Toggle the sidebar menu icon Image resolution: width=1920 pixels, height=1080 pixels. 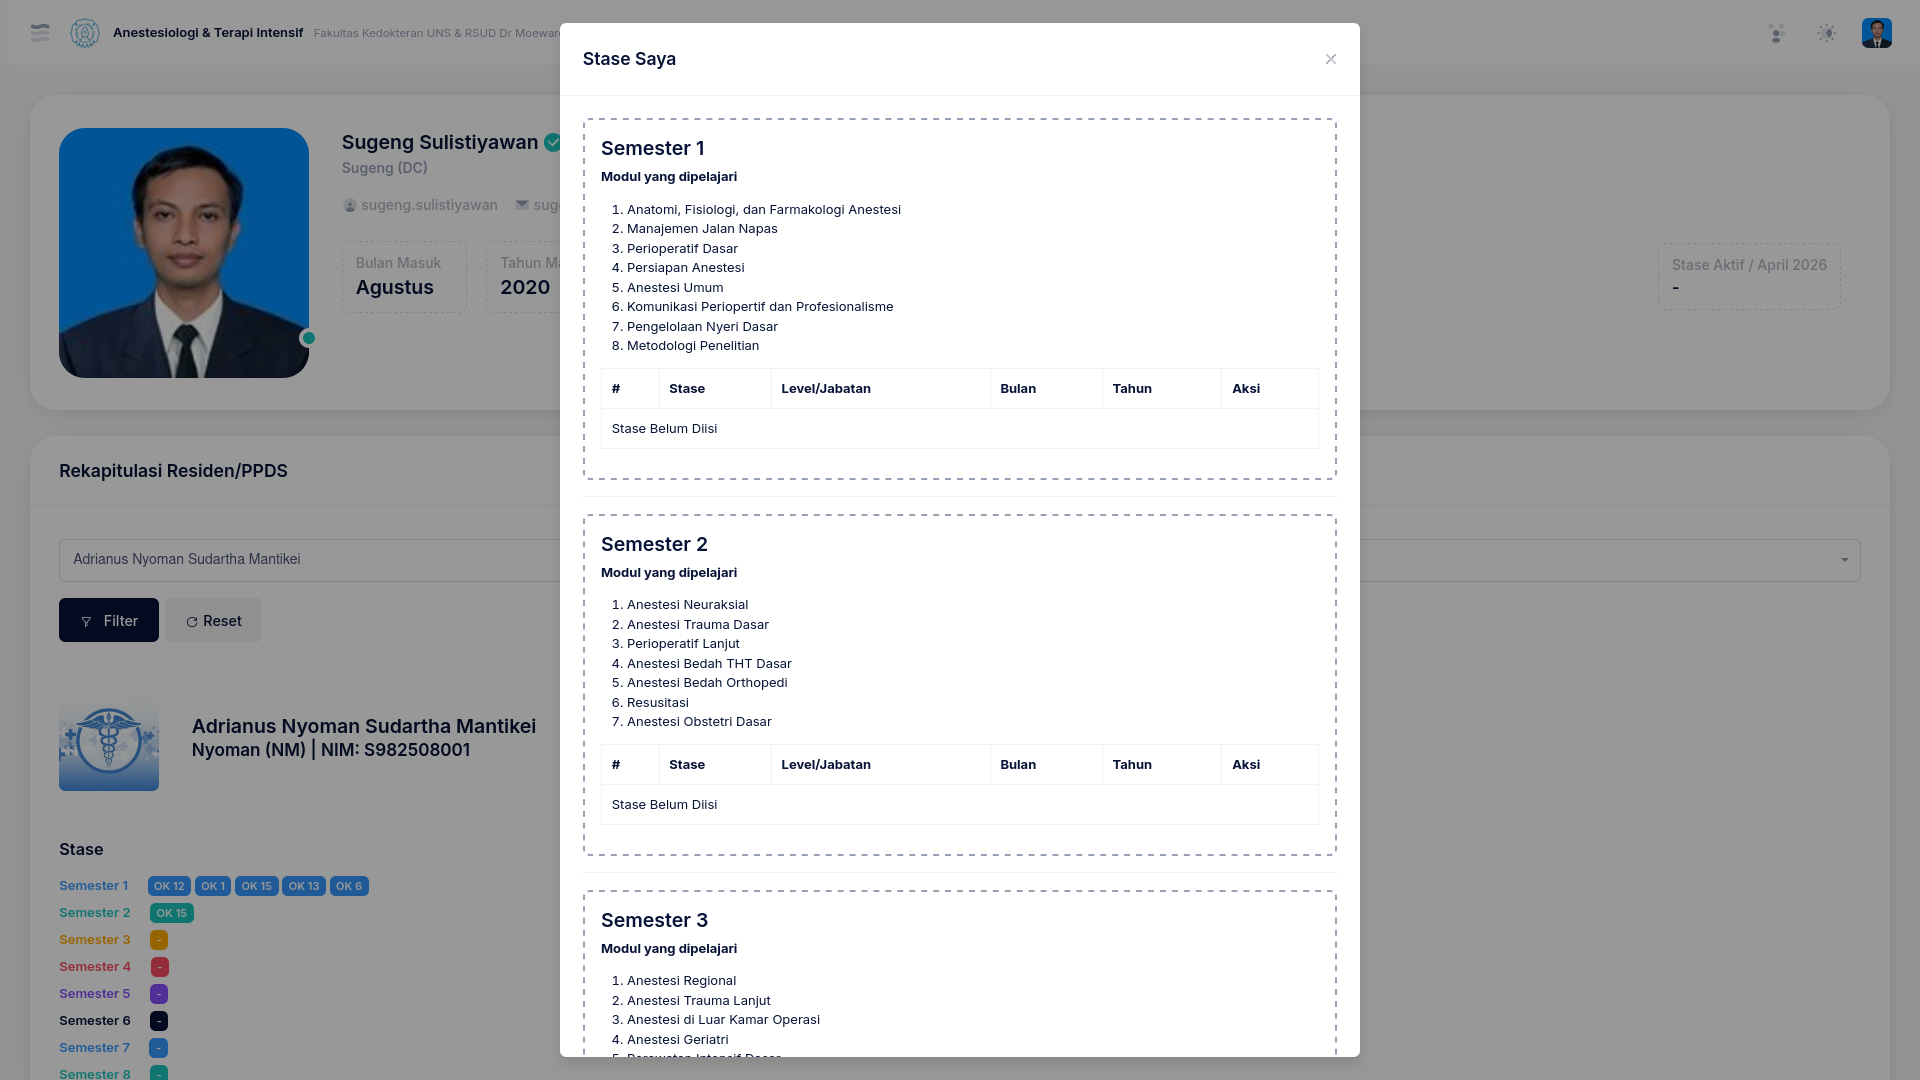click(x=40, y=33)
